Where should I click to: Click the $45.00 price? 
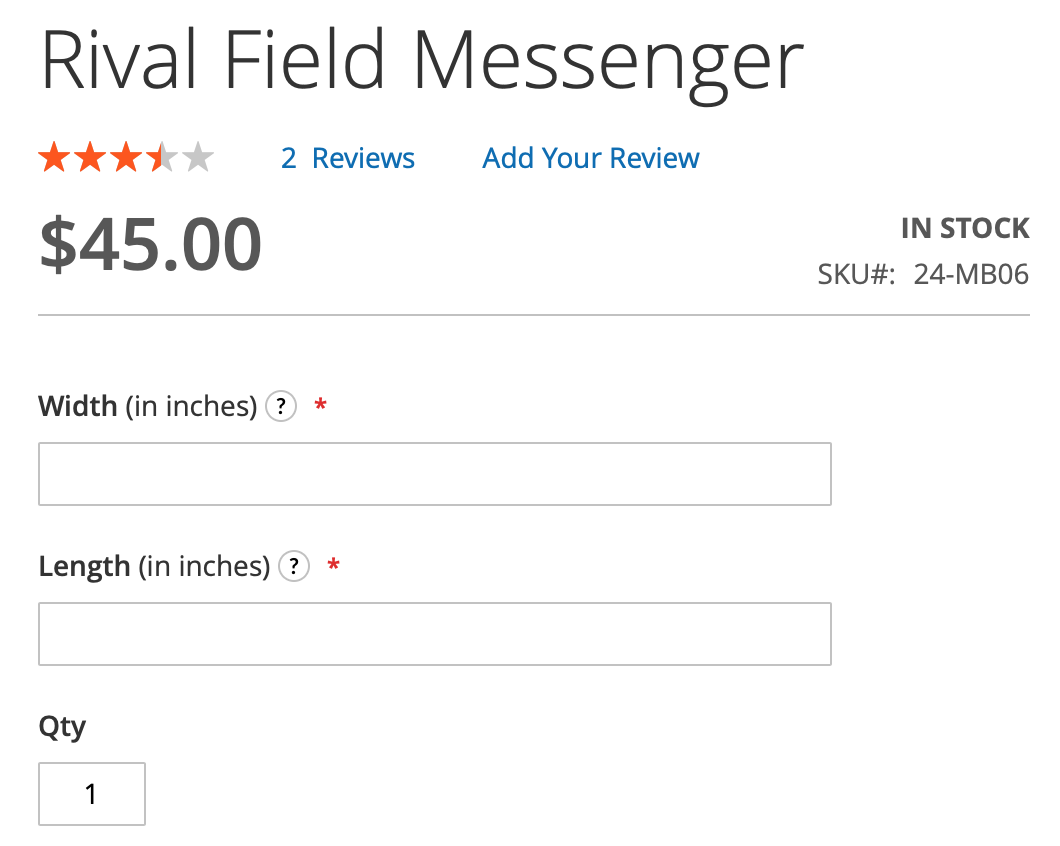point(151,244)
